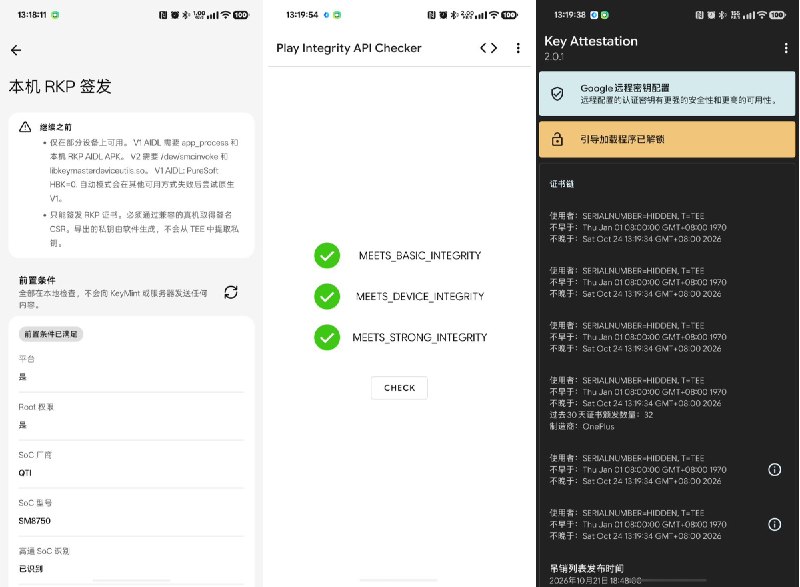Tap the Play Integrity API Checker title

click(349, 48)
